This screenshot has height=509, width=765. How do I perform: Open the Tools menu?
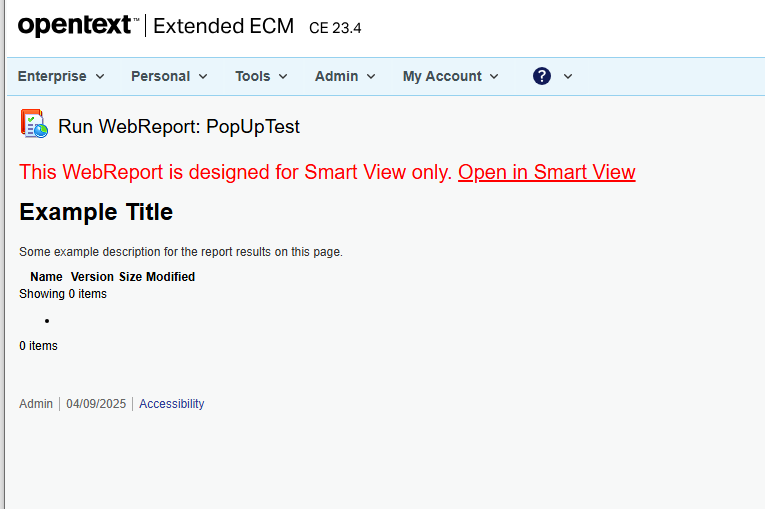pyautogui.click(x=261, y=76)
